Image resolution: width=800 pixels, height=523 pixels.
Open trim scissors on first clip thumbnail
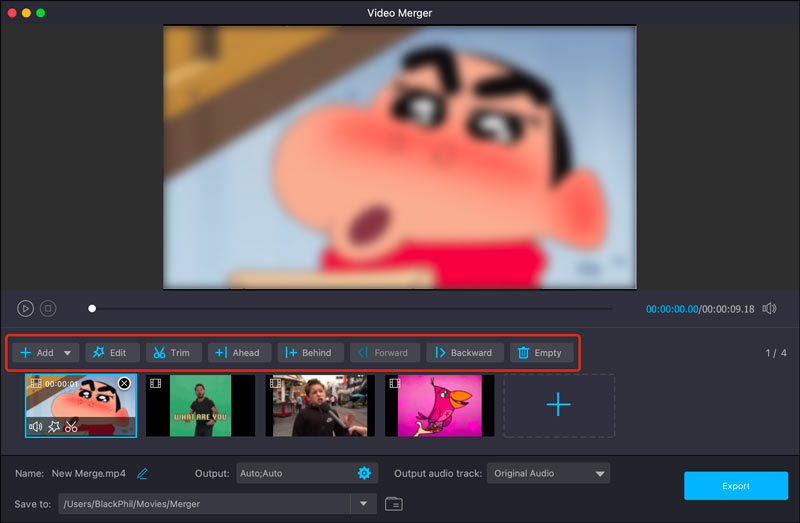[71, 427]
